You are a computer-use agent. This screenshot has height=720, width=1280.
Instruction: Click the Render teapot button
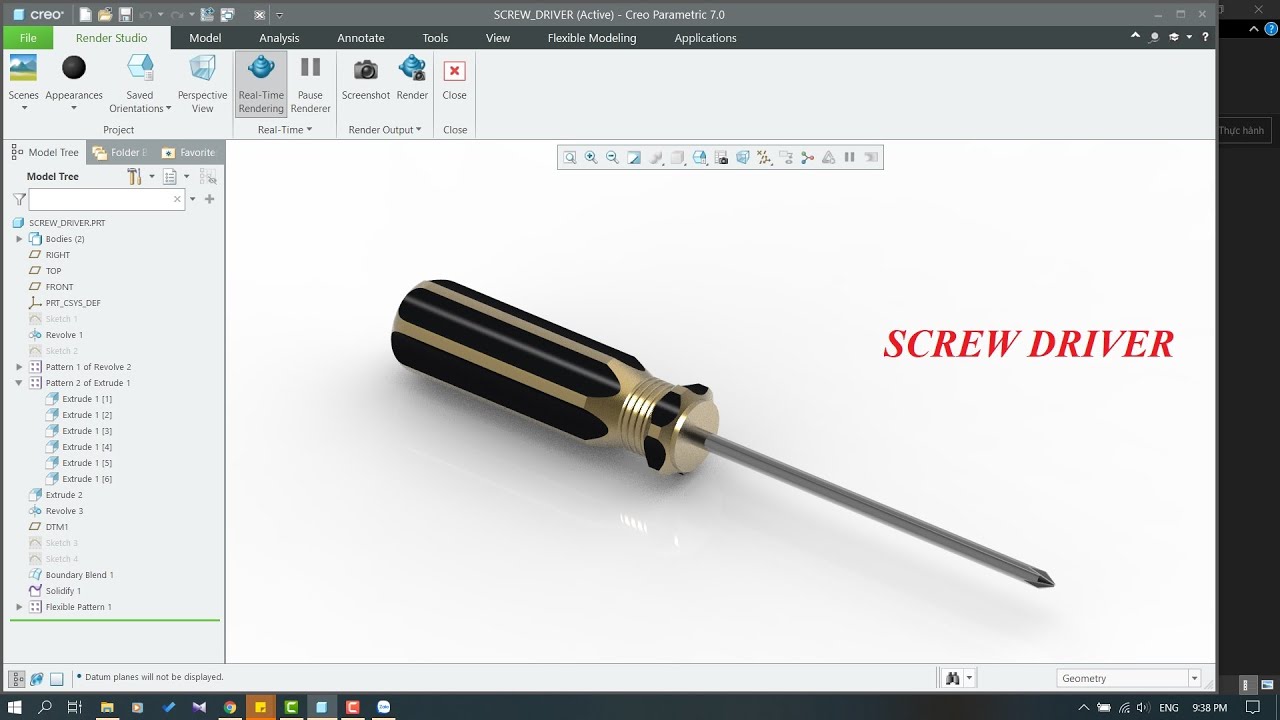(412, 79)
